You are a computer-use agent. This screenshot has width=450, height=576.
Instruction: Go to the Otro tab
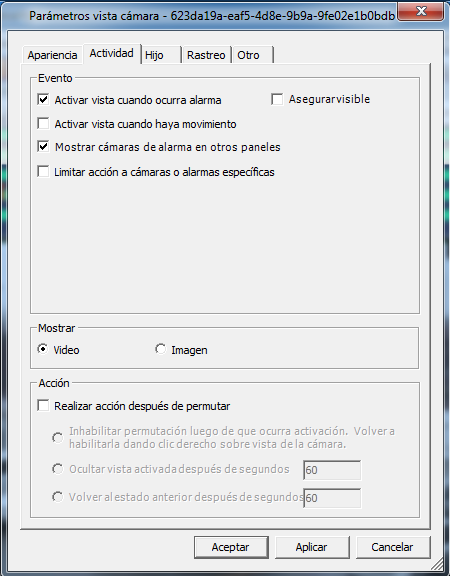pyautogui.click(x=253, y=55)
